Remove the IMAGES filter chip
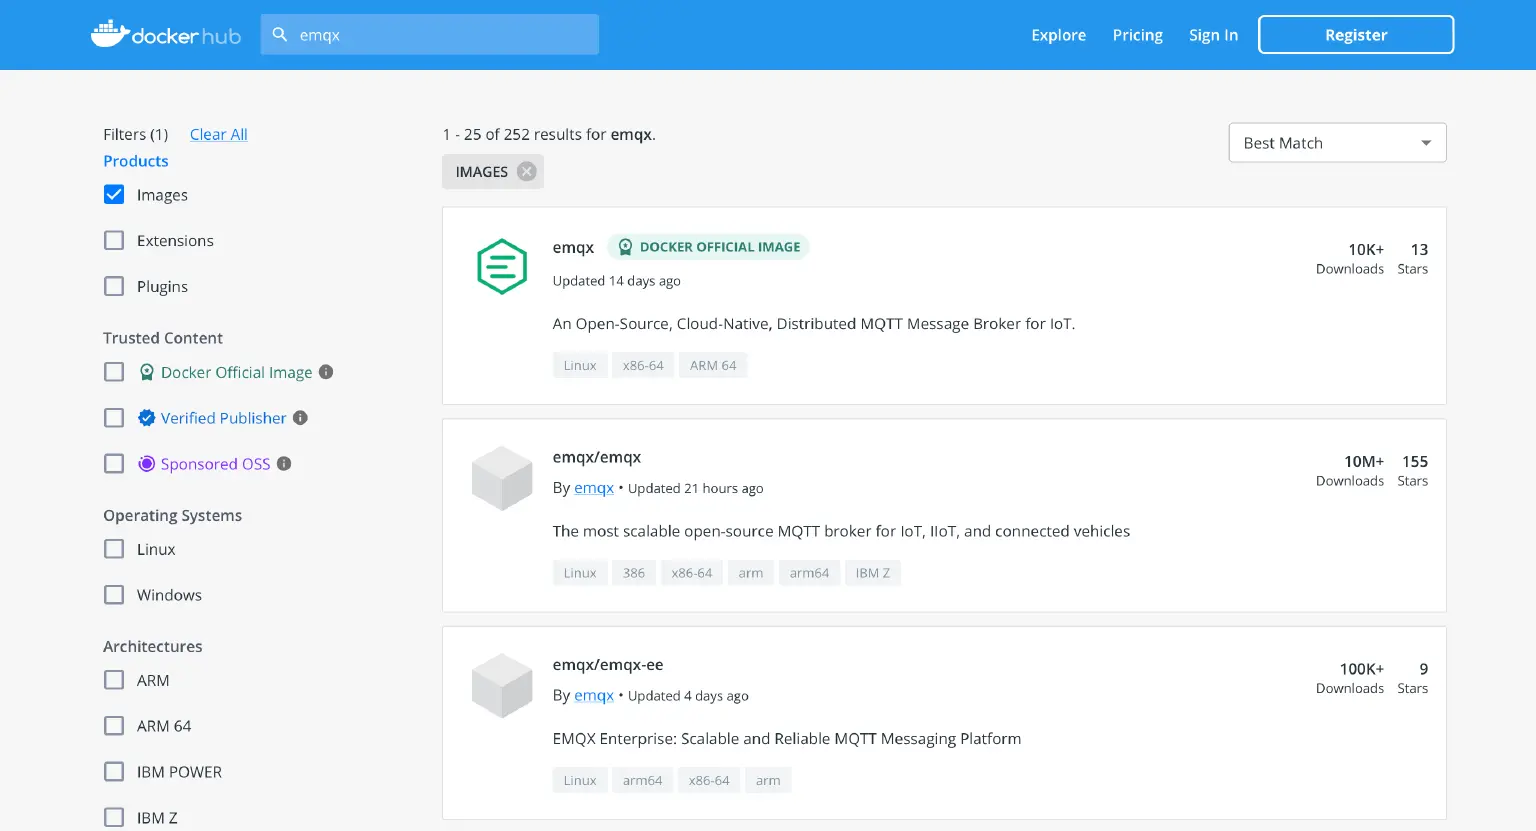The image size is (1536, 831). click(527, 171)
